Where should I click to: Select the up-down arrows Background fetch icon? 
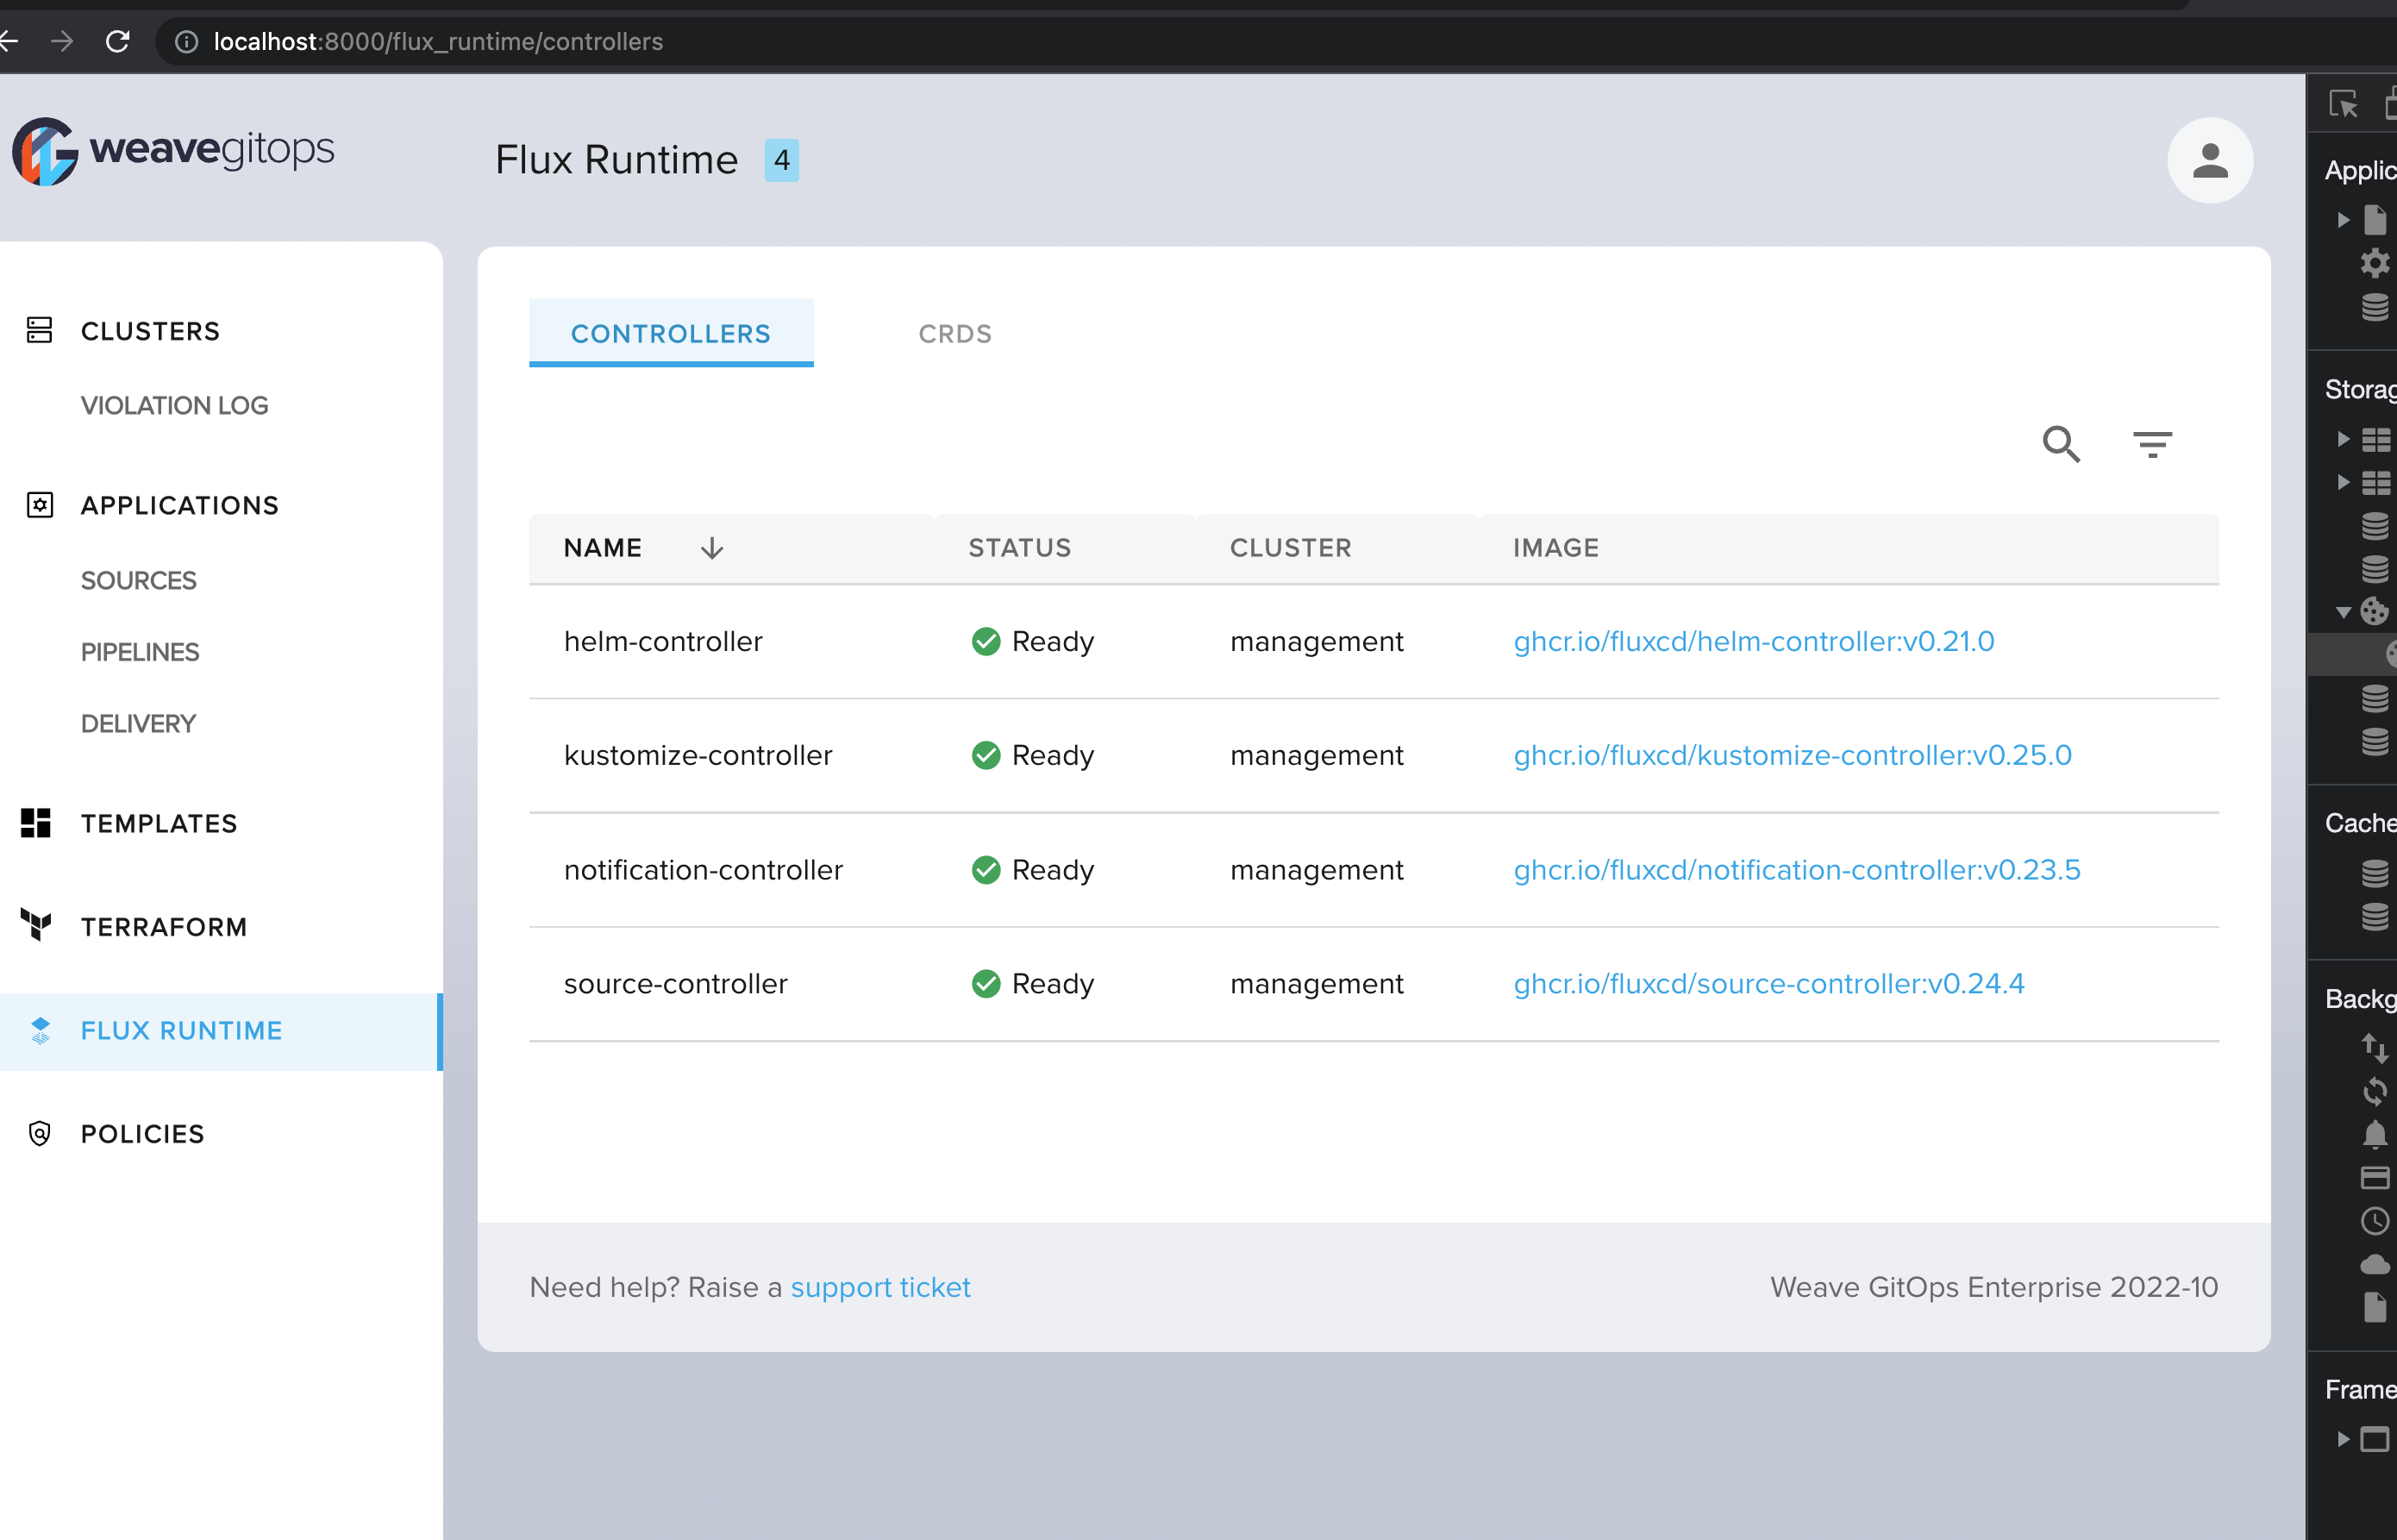point(2374,1048)
